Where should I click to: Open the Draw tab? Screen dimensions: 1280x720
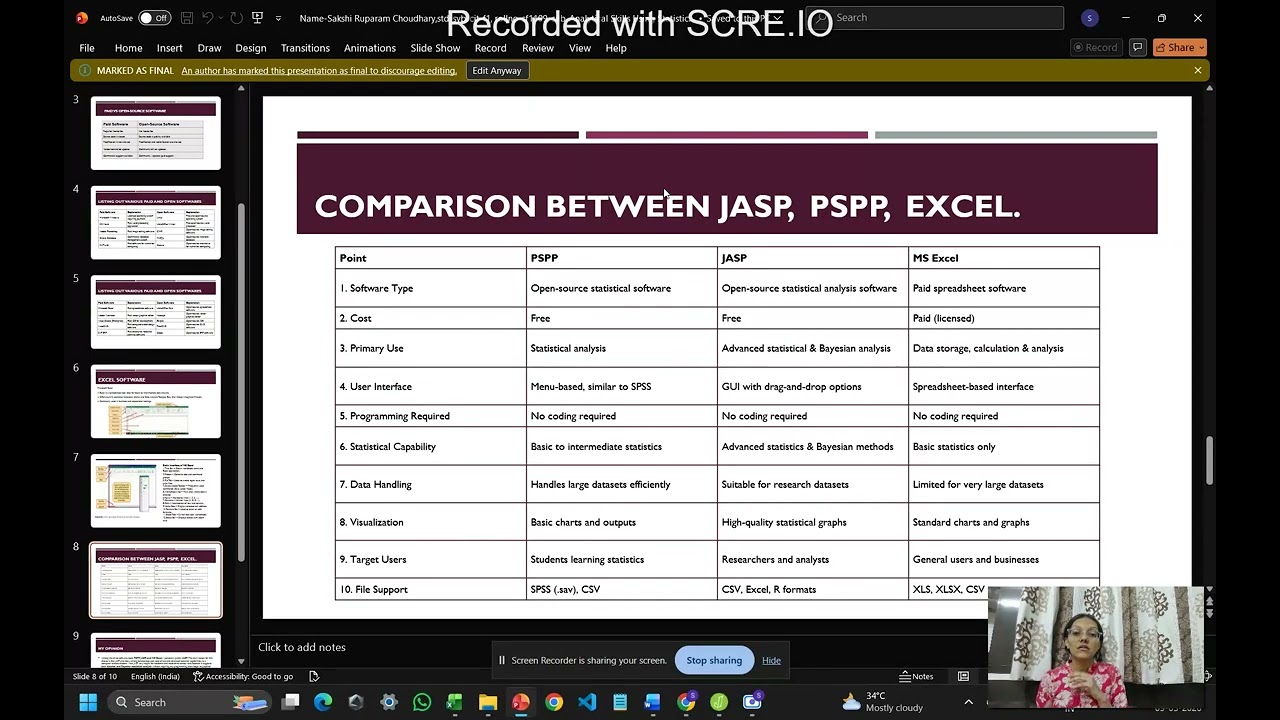pyautogui.click(x=209, y=48)
